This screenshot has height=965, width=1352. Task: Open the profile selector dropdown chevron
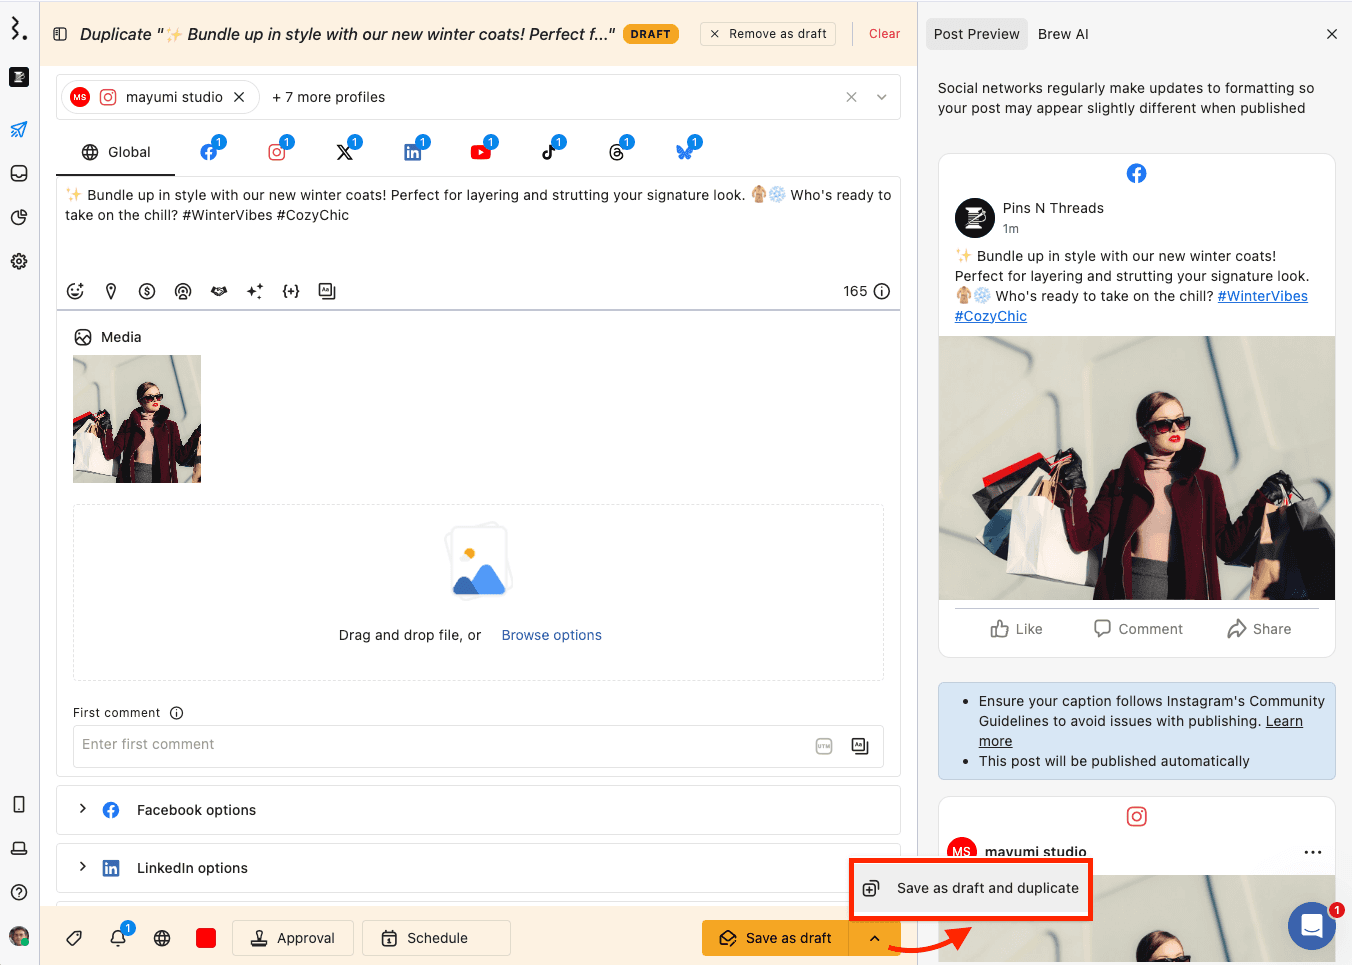882,97
